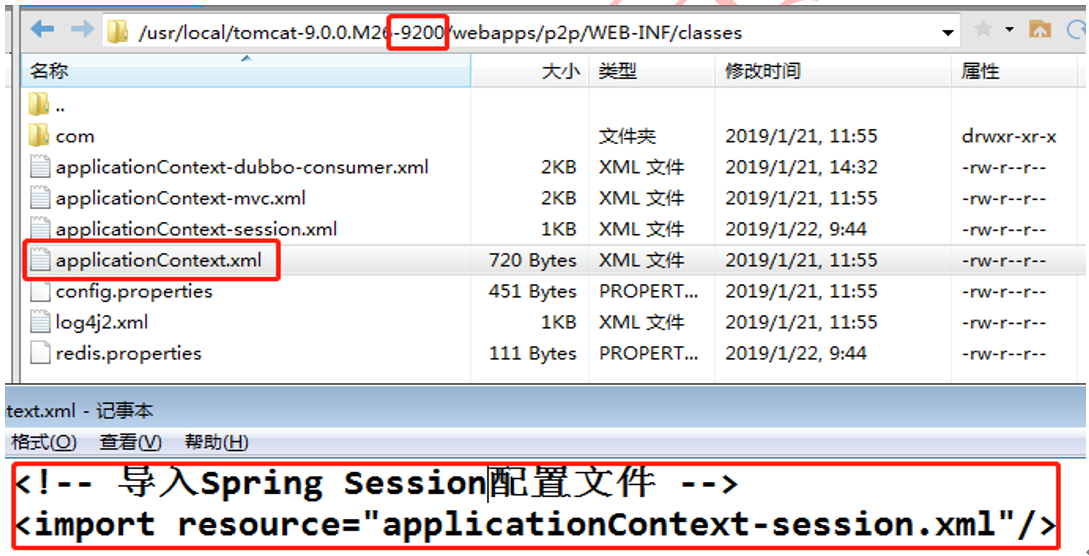The height and width of the screenshot is (556, 1089).
Task: Select the config.properties file
Action: pyautogui.click(x=134, y=291)
